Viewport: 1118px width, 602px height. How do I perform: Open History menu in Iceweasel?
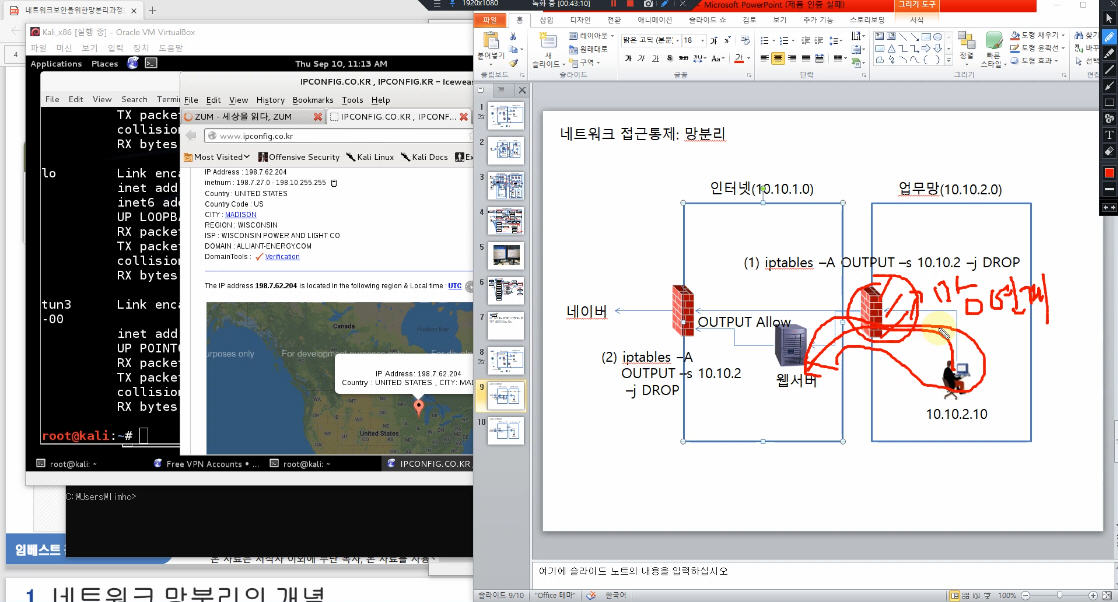(270, 101)
